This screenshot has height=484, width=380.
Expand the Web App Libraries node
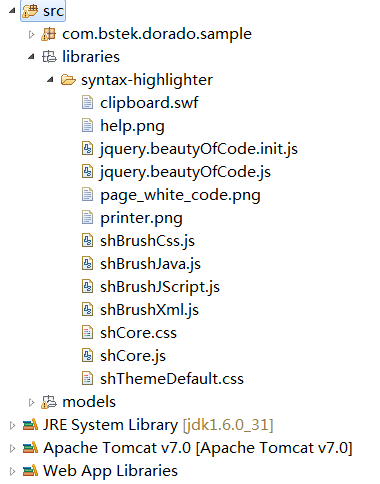tap(12, 471)
